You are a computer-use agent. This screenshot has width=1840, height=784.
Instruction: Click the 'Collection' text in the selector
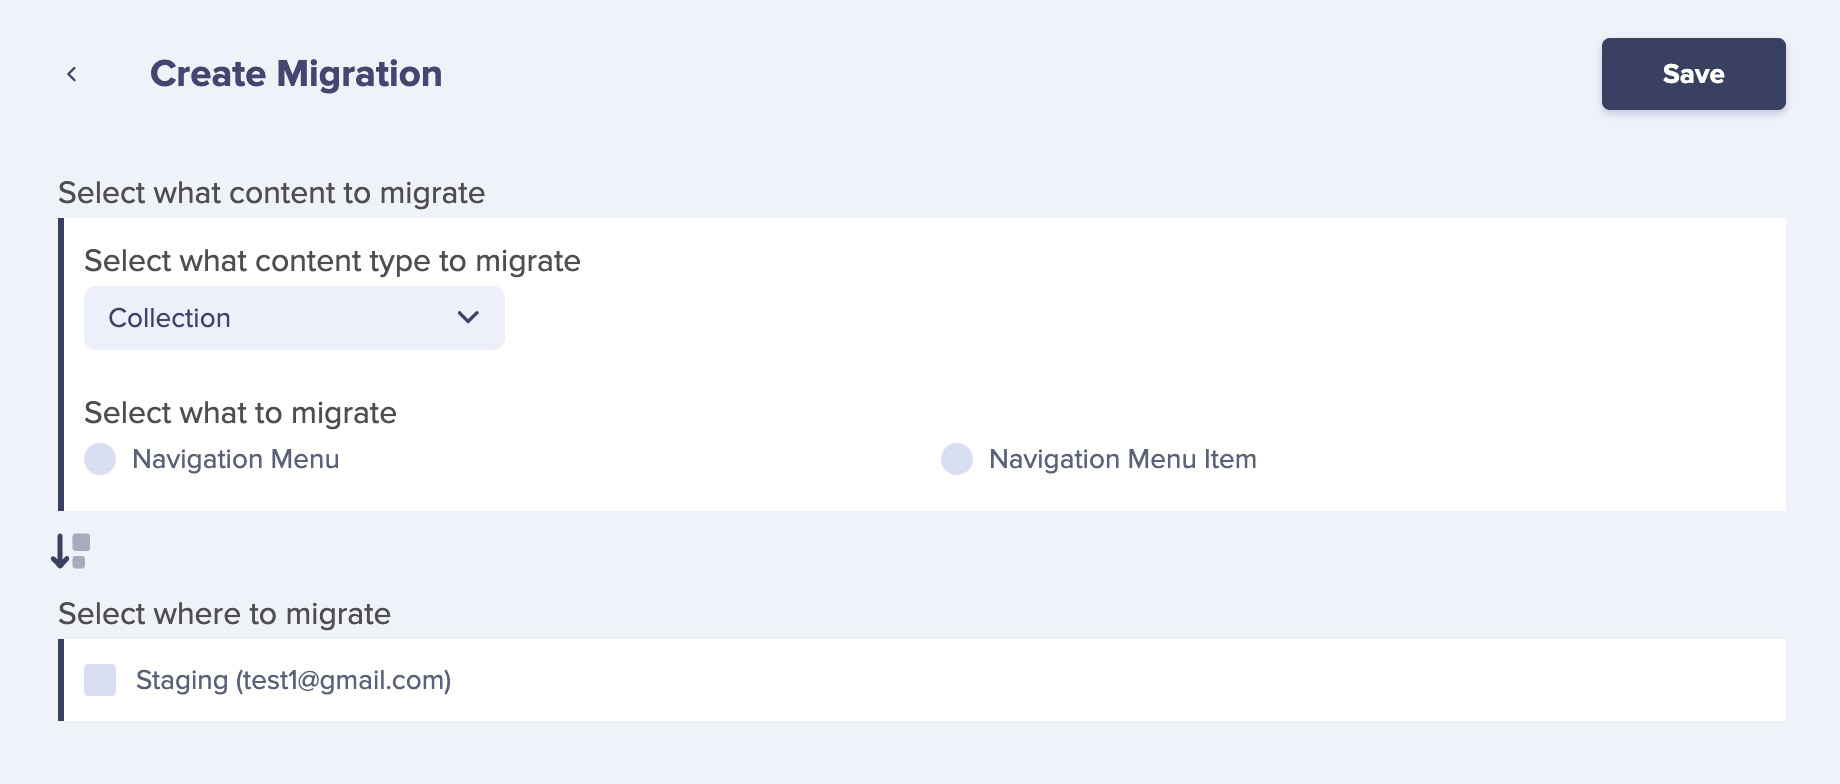(x=169, y=318)
